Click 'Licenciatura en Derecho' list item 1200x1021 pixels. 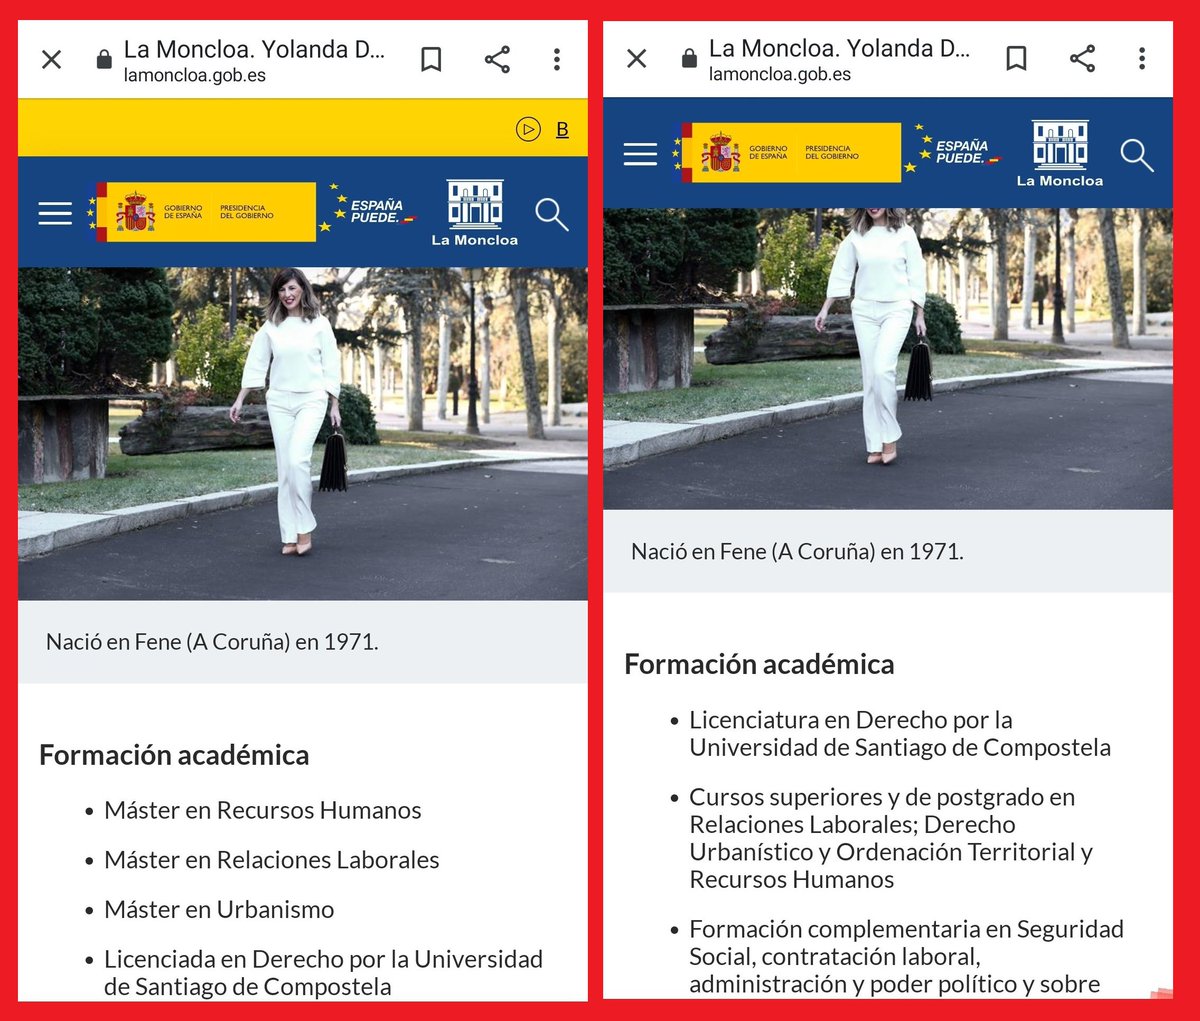pos(899,734)
